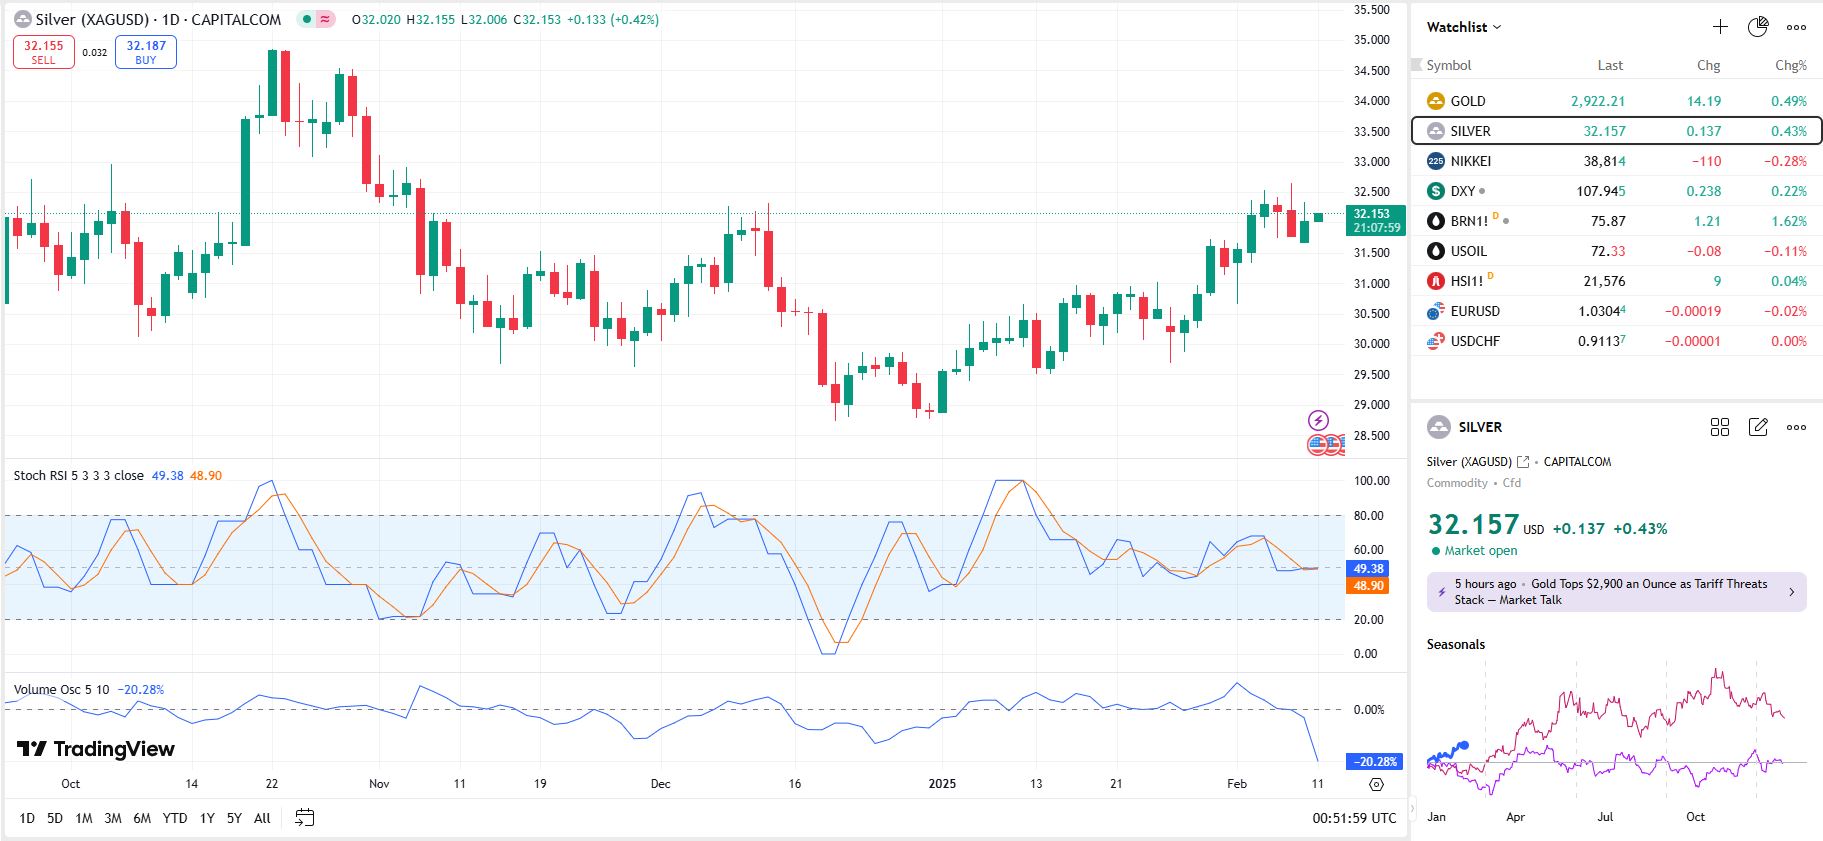Open the Silver (XAGUSD) external symbol link
The height and width of the screenshot is (841, 1823).
1523,462
